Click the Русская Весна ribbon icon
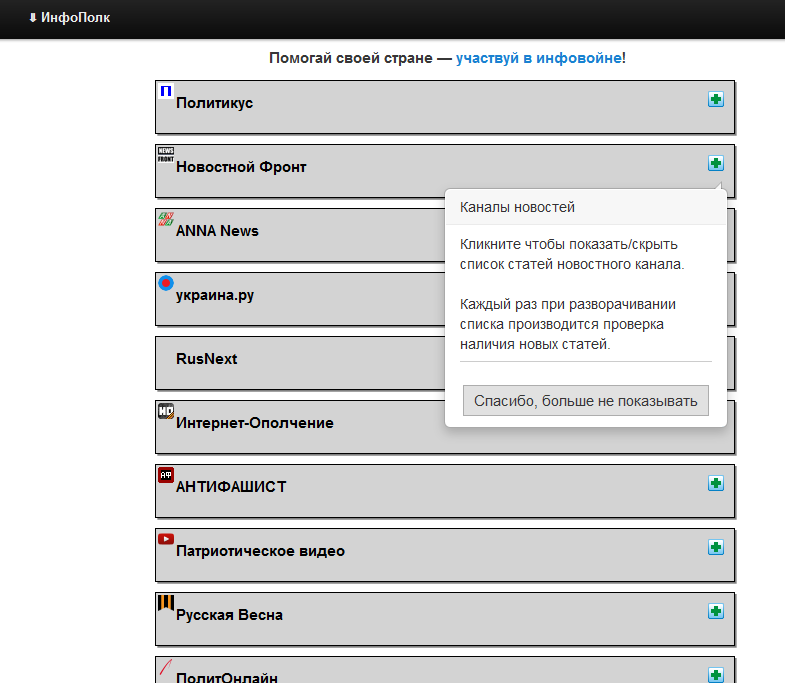Image resolution: width=785 pixels, height=683 pixels. point(166,603)
